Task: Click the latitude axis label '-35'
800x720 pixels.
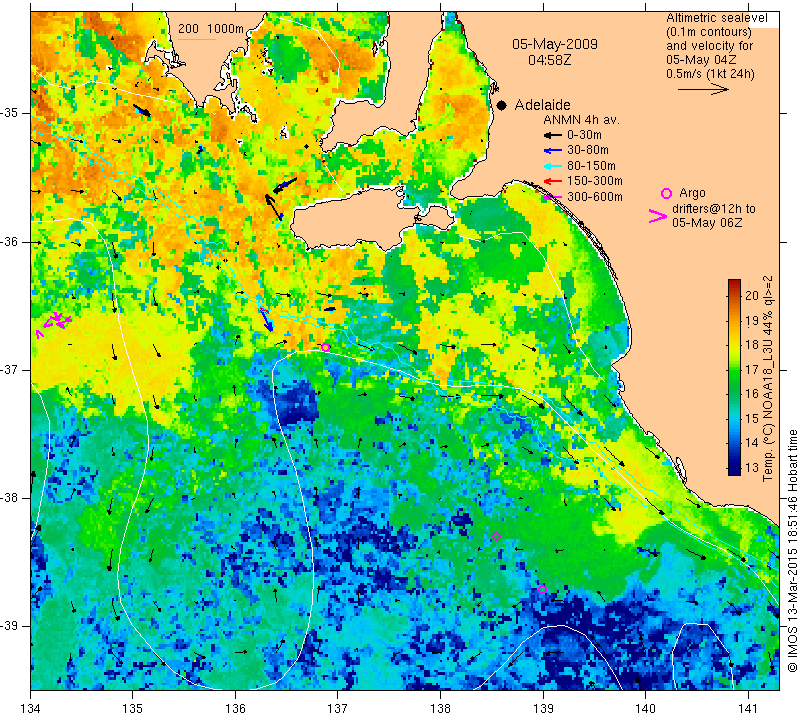Action: (x=9, y=112)
